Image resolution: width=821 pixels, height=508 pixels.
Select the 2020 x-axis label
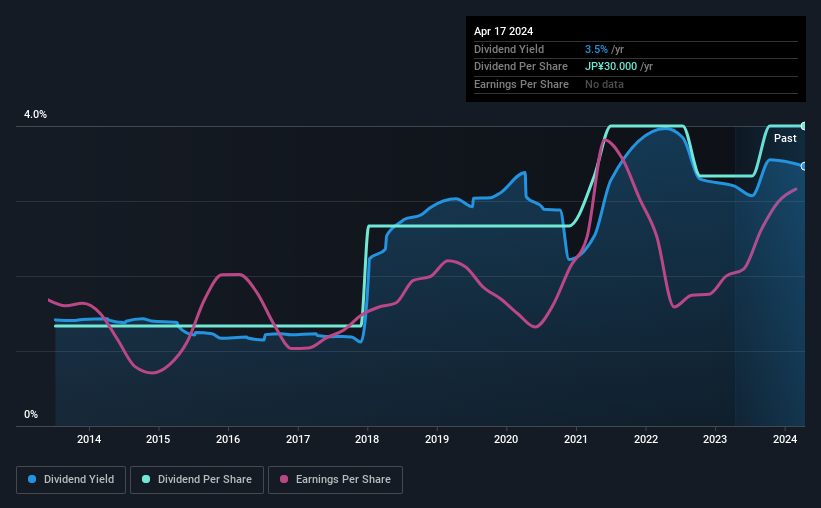click(506, 439)
